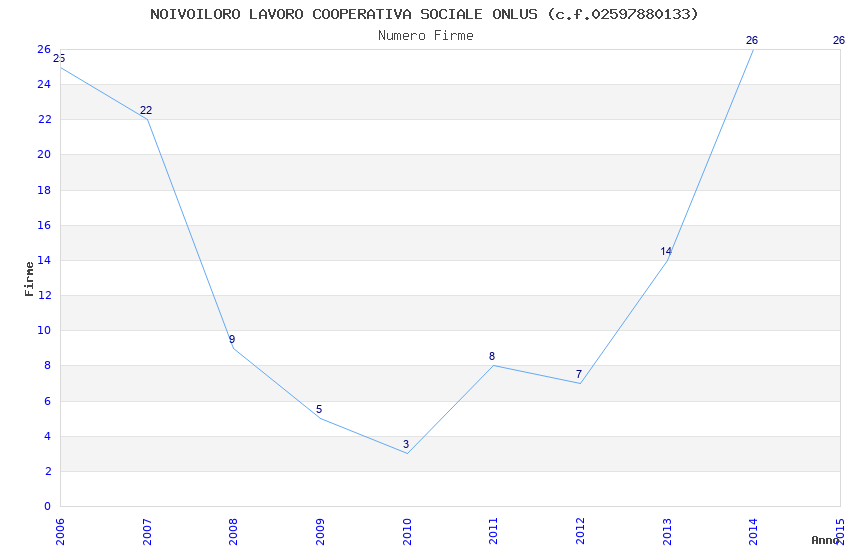
Task: Select the y-axis tick value 10
Action: [44, 331]
